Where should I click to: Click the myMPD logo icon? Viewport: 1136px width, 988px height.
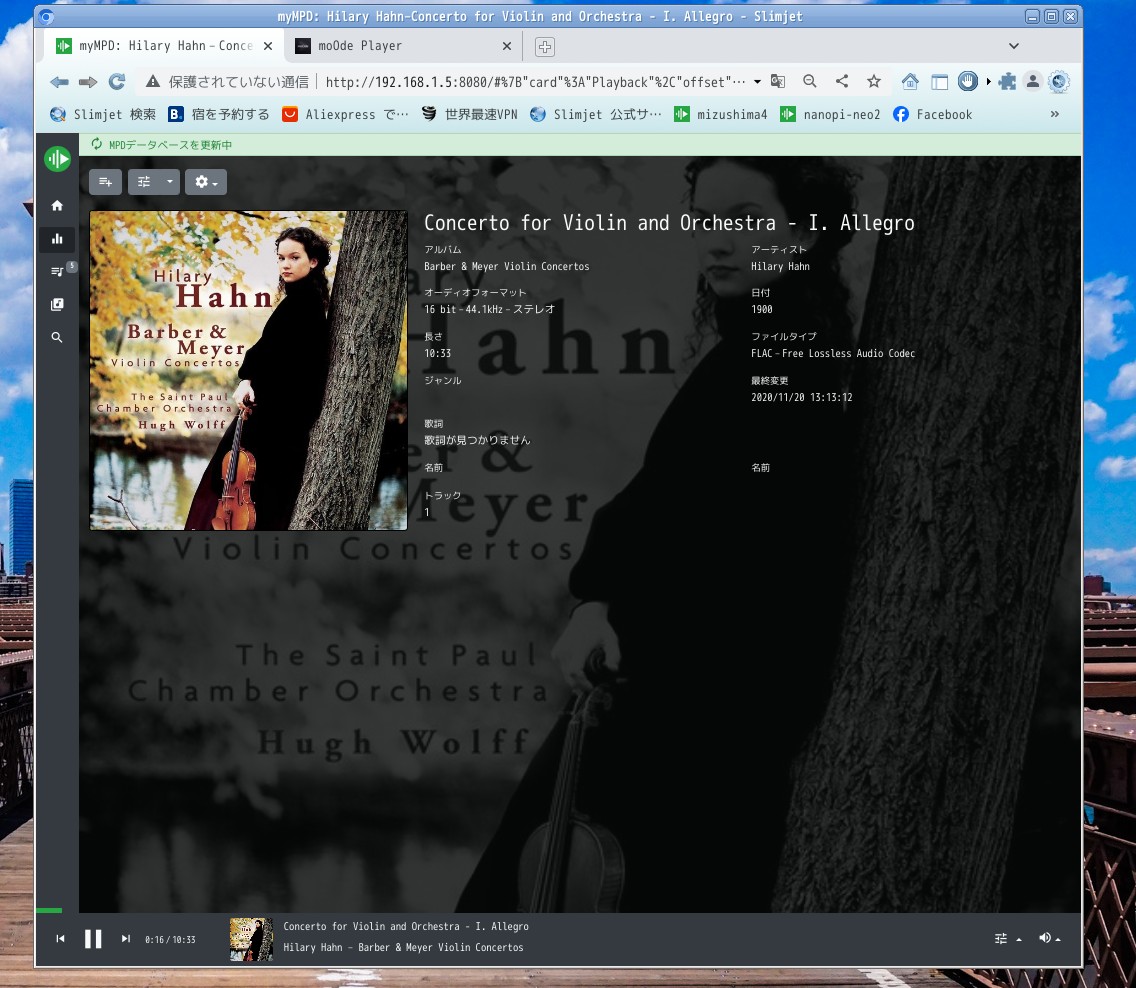[57, 159]
